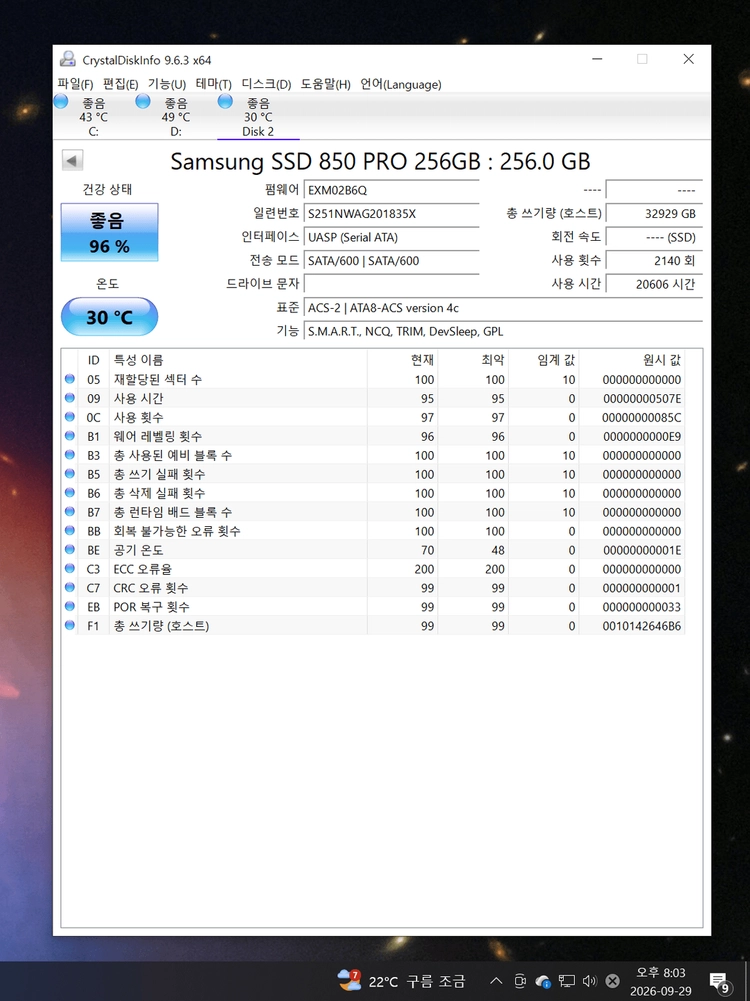
Task: Select the Disk 2 status orb
Action: click(x=225, y=101)
